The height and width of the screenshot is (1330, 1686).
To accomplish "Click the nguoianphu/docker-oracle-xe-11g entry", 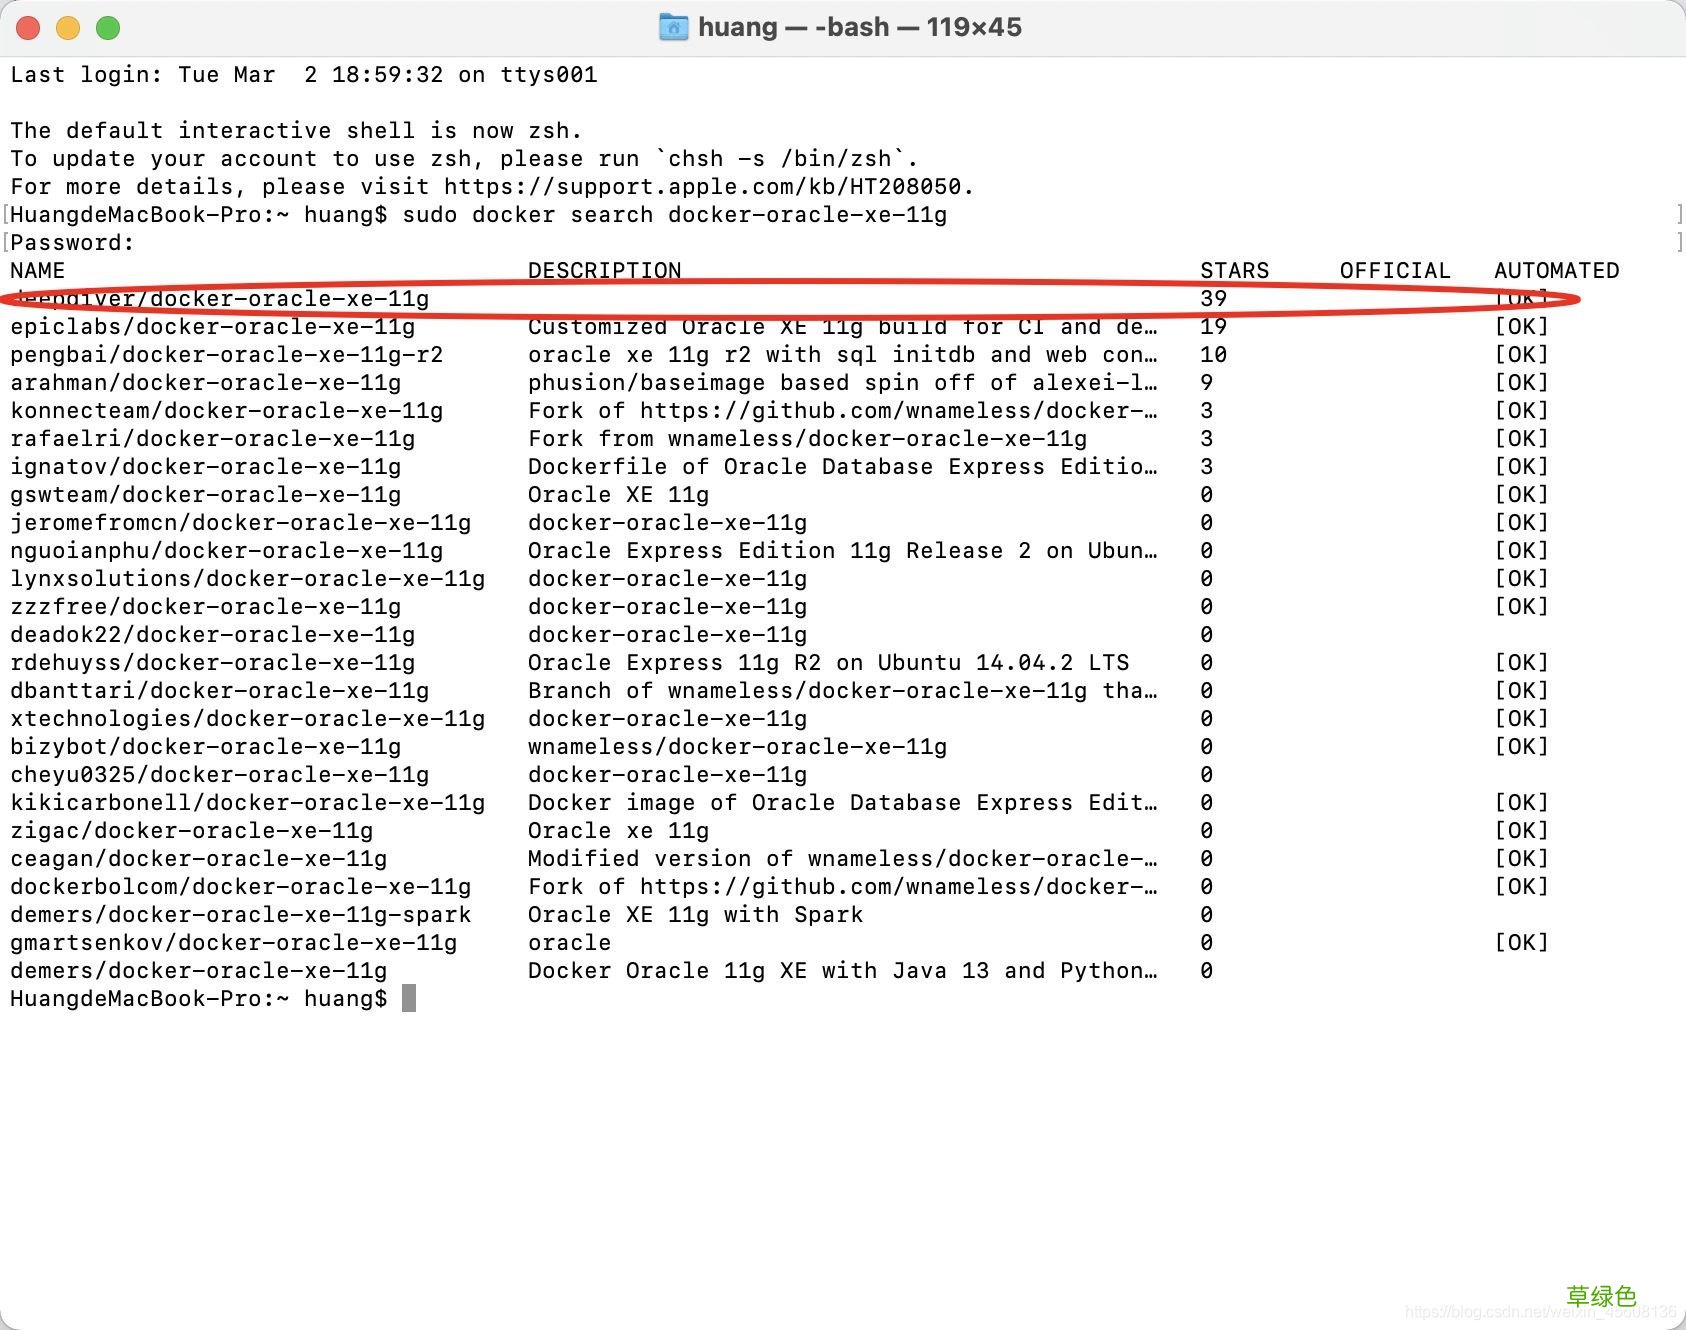I will coord(227,551).
